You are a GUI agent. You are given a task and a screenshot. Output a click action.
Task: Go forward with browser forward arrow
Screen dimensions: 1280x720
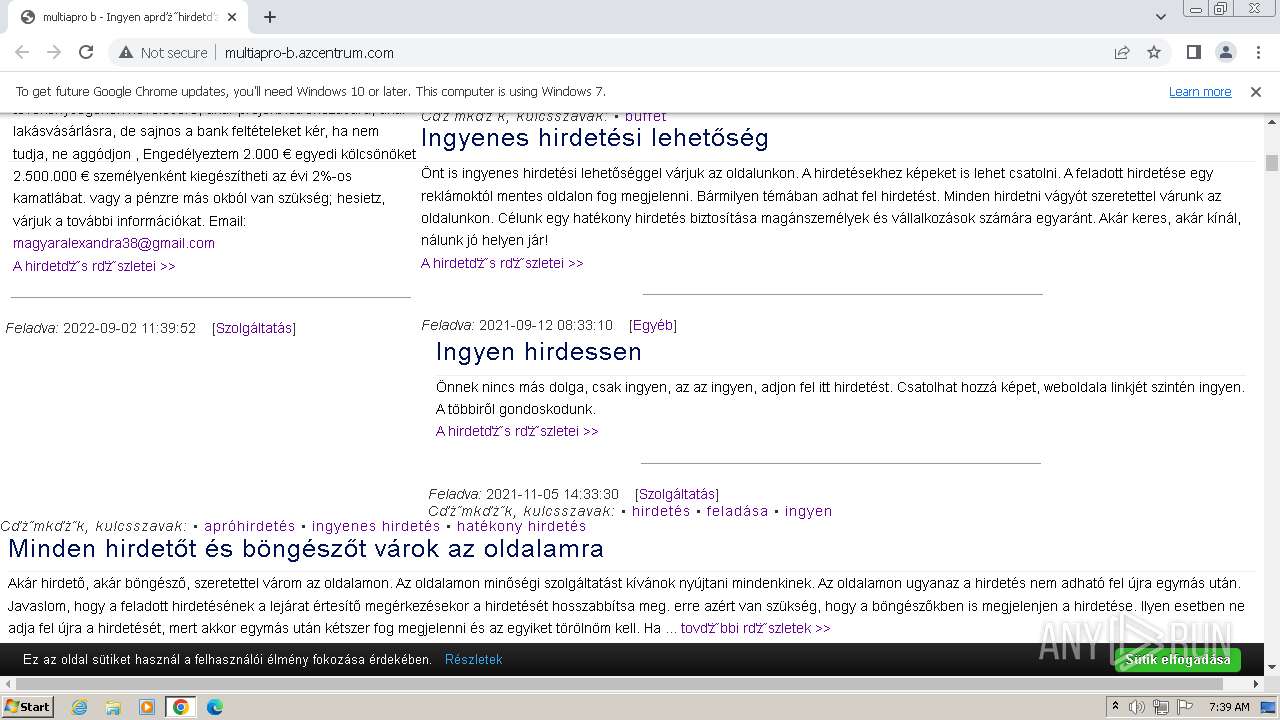(54, 52)
